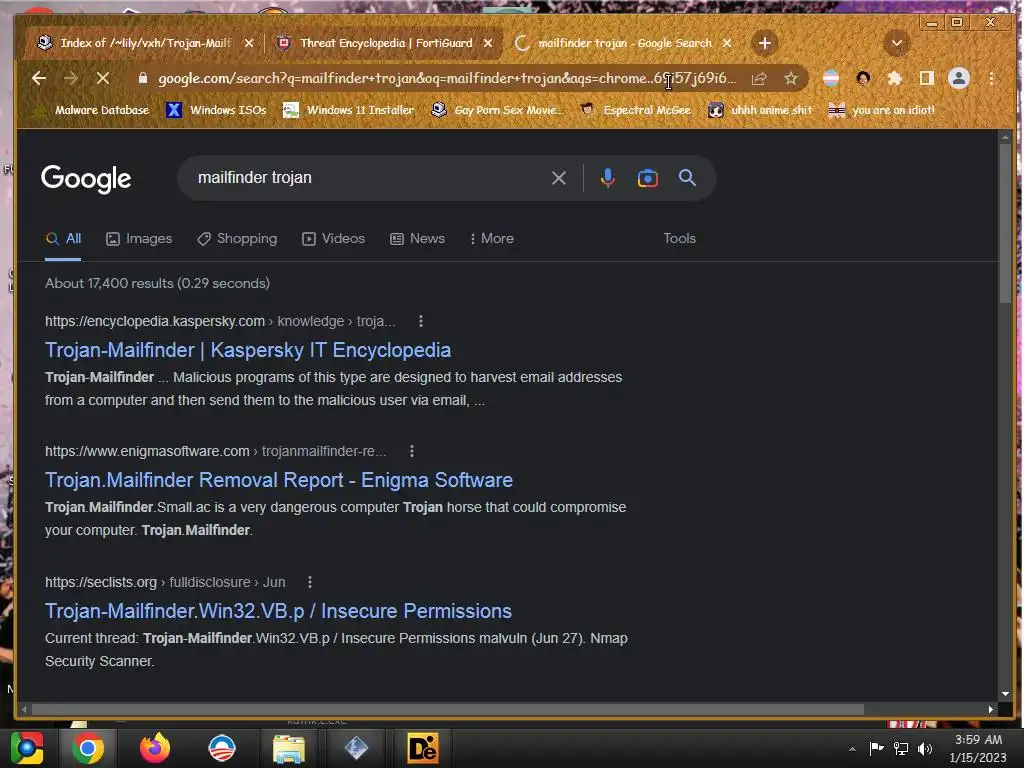1024x768 pixels.
Task: Launch Firefox from the taskbar
Action: 155,748
